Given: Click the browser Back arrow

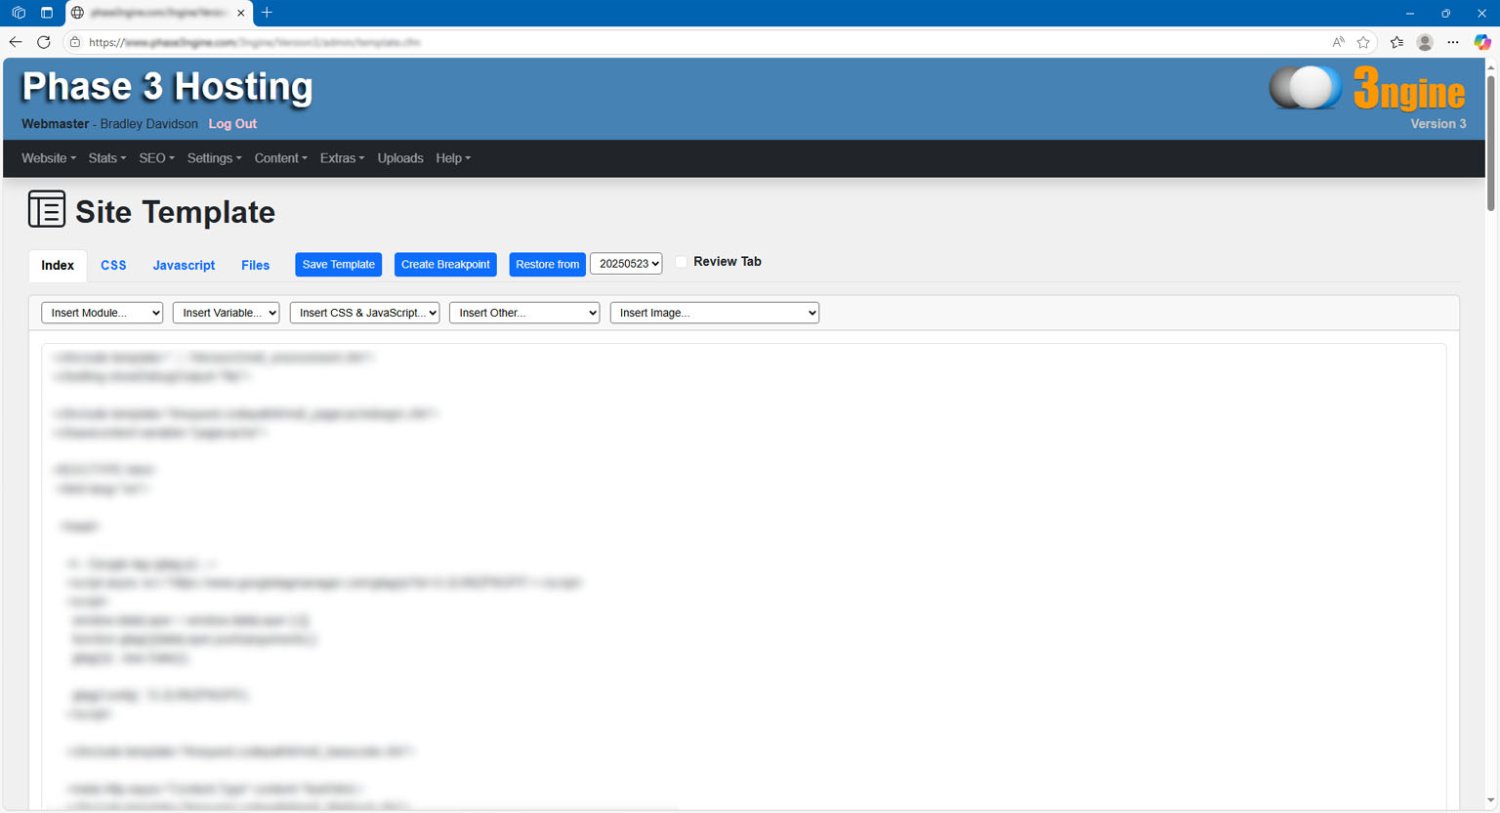Looking at the screenshot, I should click(15, 42).
